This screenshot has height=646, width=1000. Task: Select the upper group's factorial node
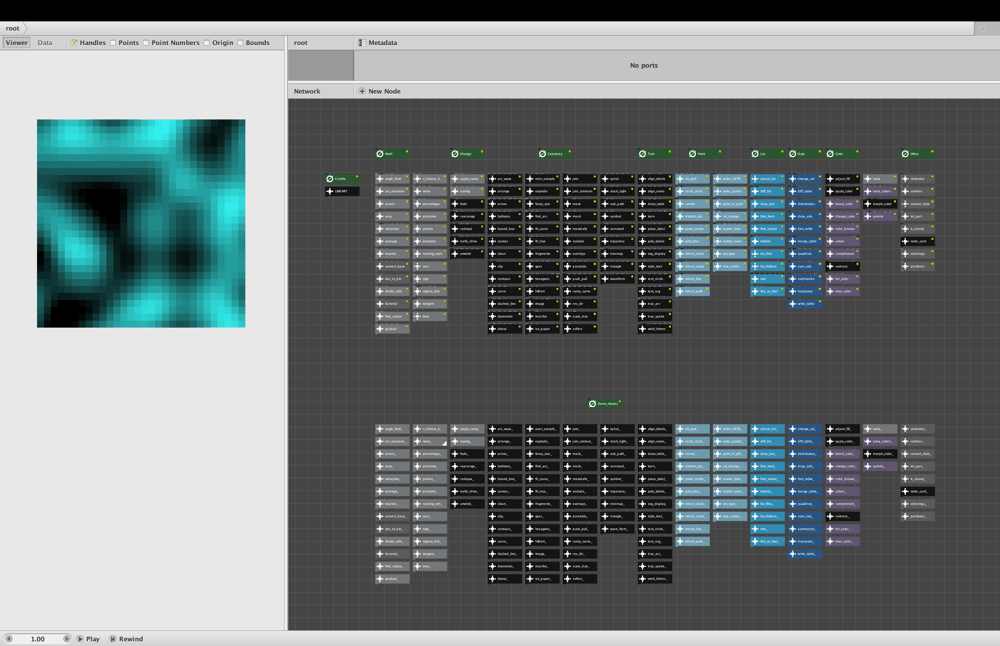point(392,304)
